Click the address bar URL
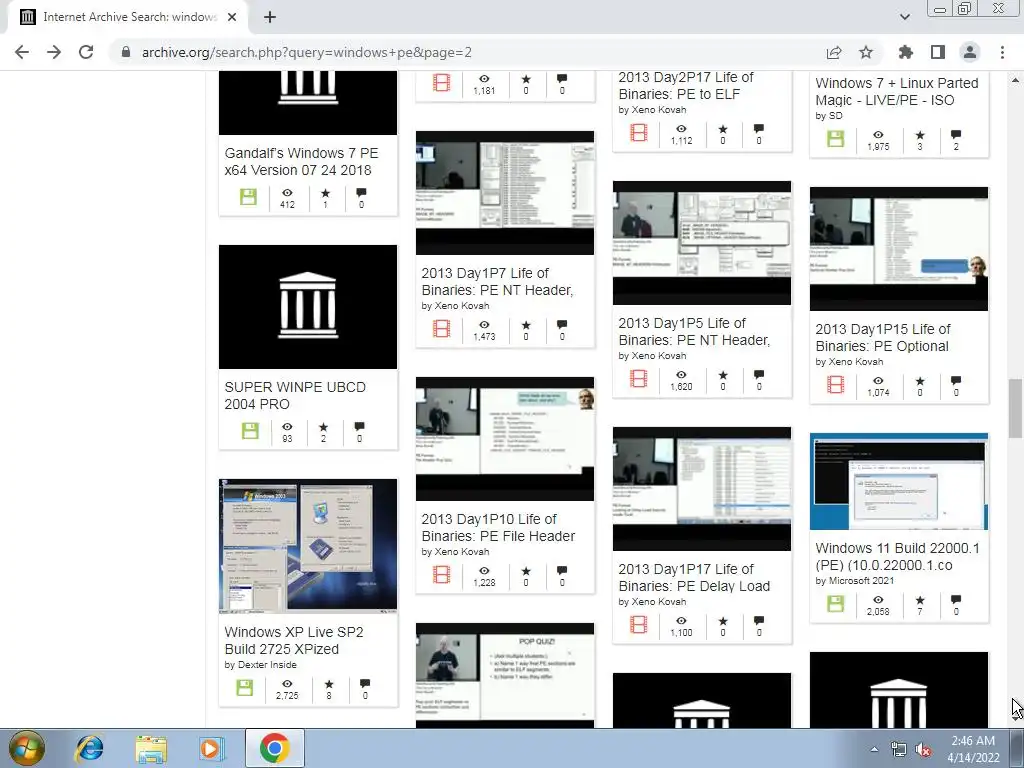The width and height of the screenshot is (1024, 768). (x=307, y=52)
